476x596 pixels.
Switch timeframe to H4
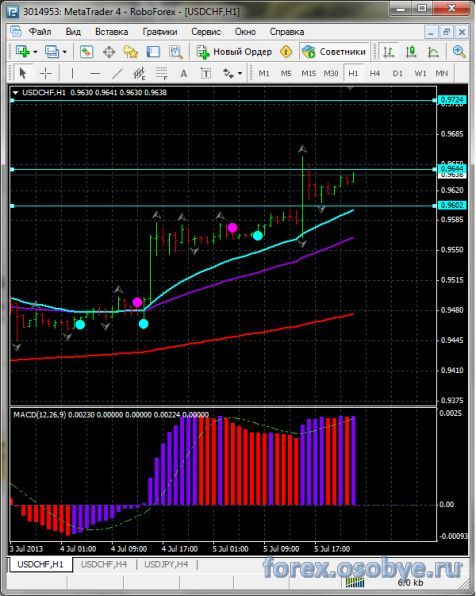pos(375,73)
